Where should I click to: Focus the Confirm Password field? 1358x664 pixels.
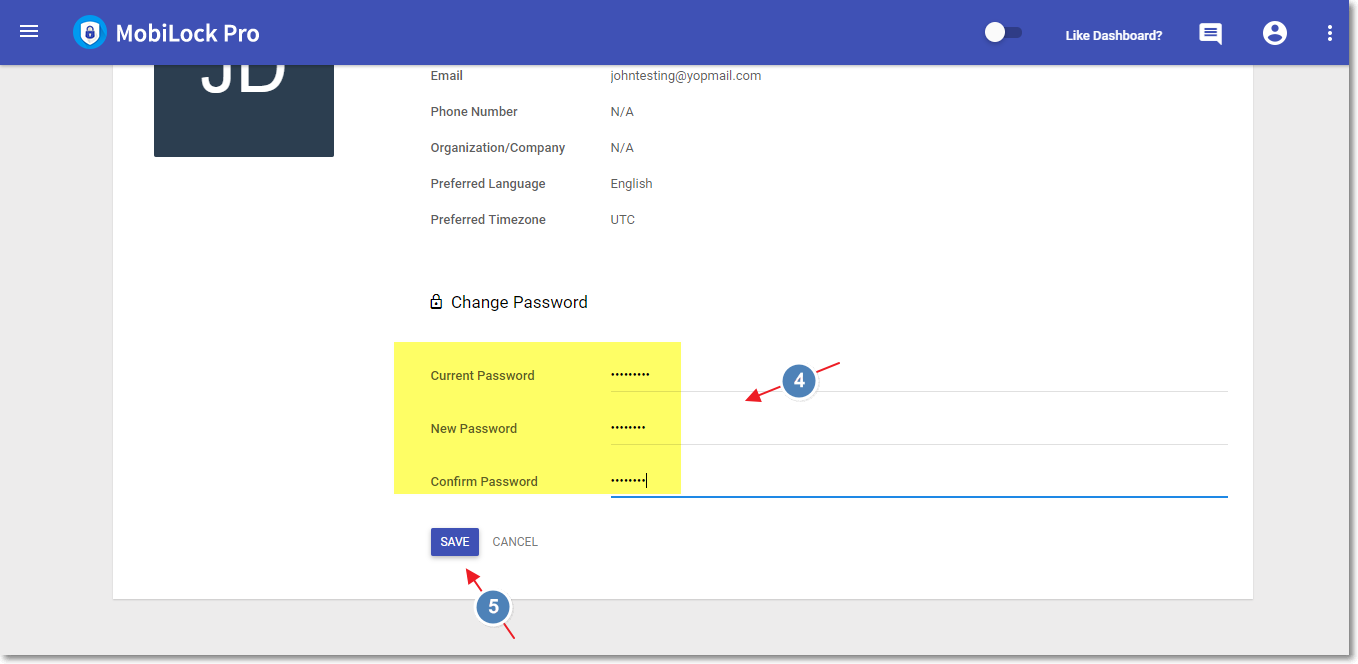tap(919, 481)
